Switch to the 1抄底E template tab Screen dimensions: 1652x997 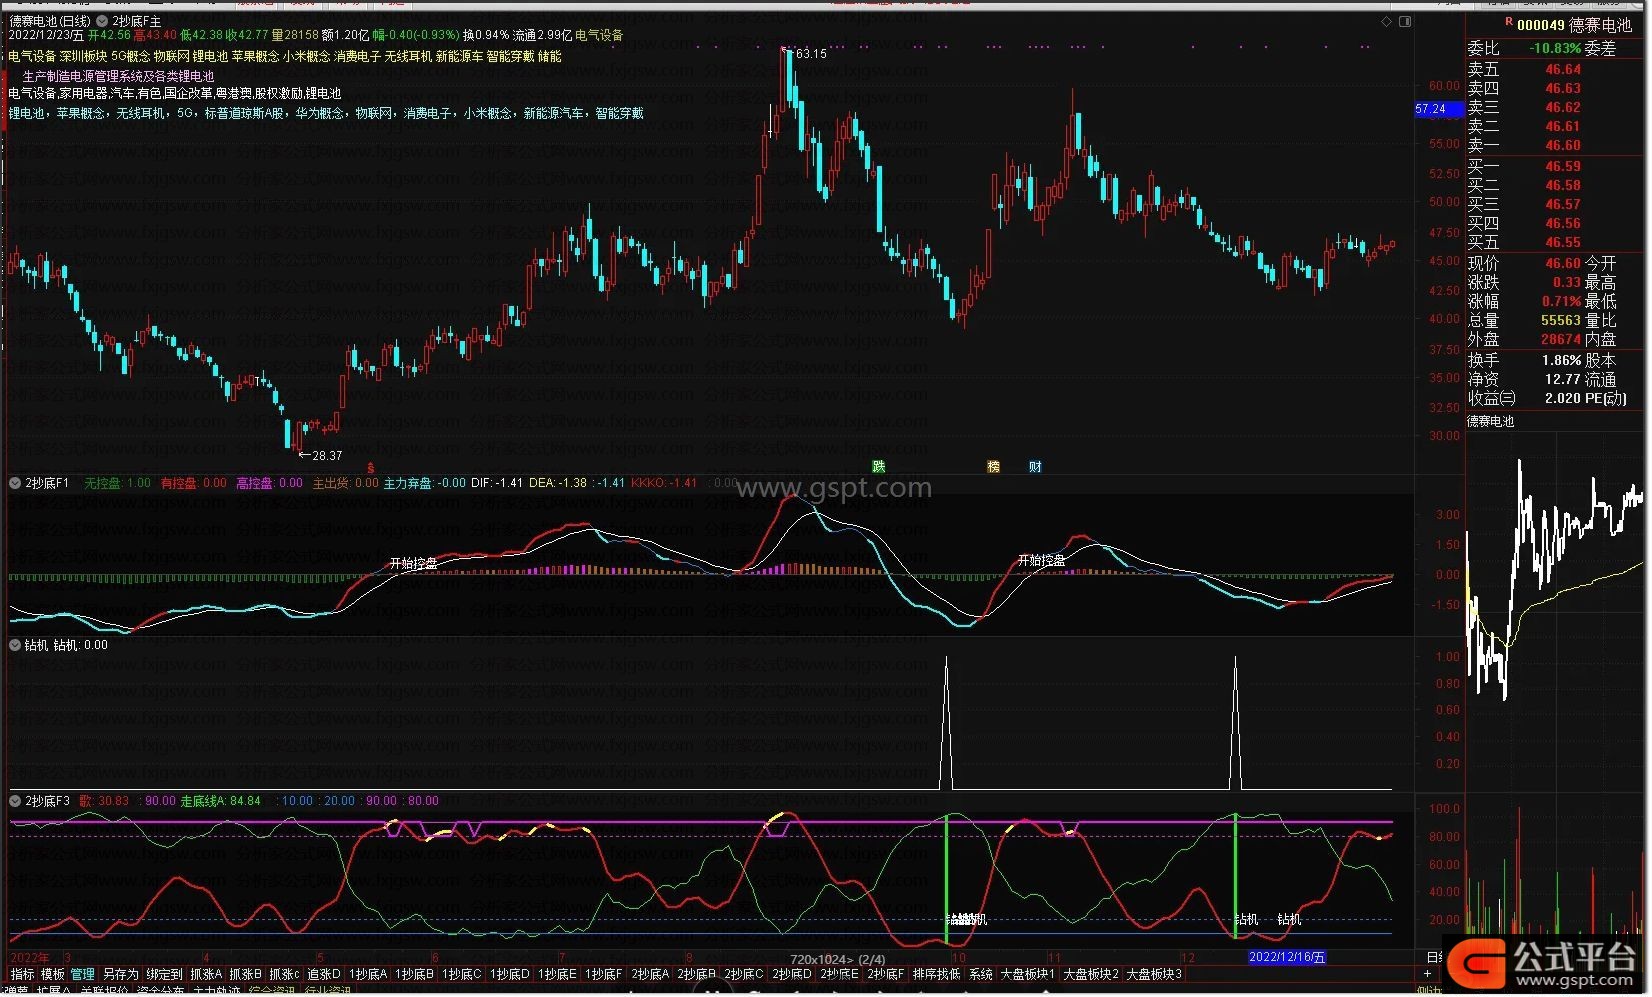click(x=558, y=974)
